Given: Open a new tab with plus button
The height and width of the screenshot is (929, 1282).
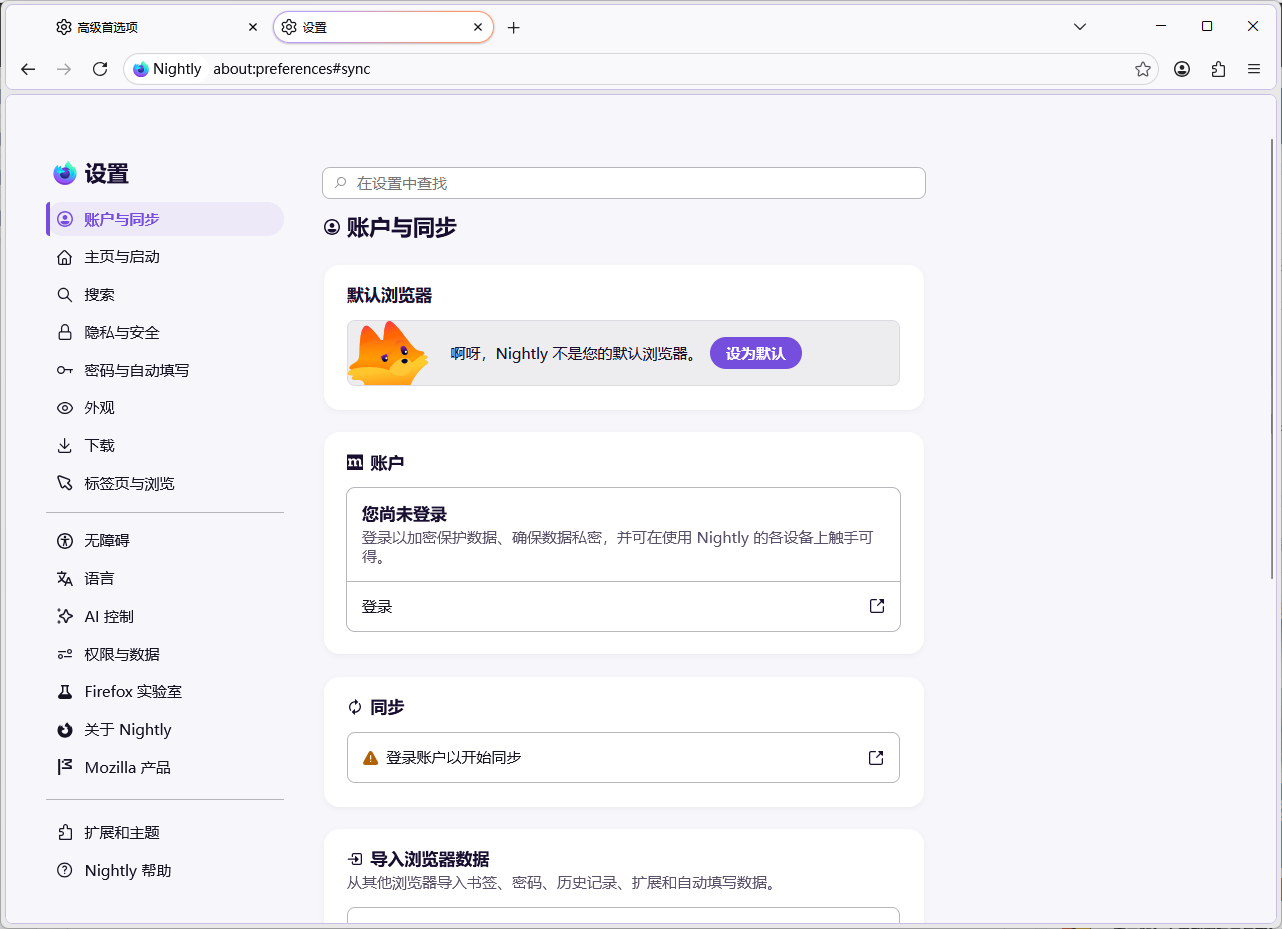Looking at the screenshot, I should pyautogui.click(x=514, y=28).
